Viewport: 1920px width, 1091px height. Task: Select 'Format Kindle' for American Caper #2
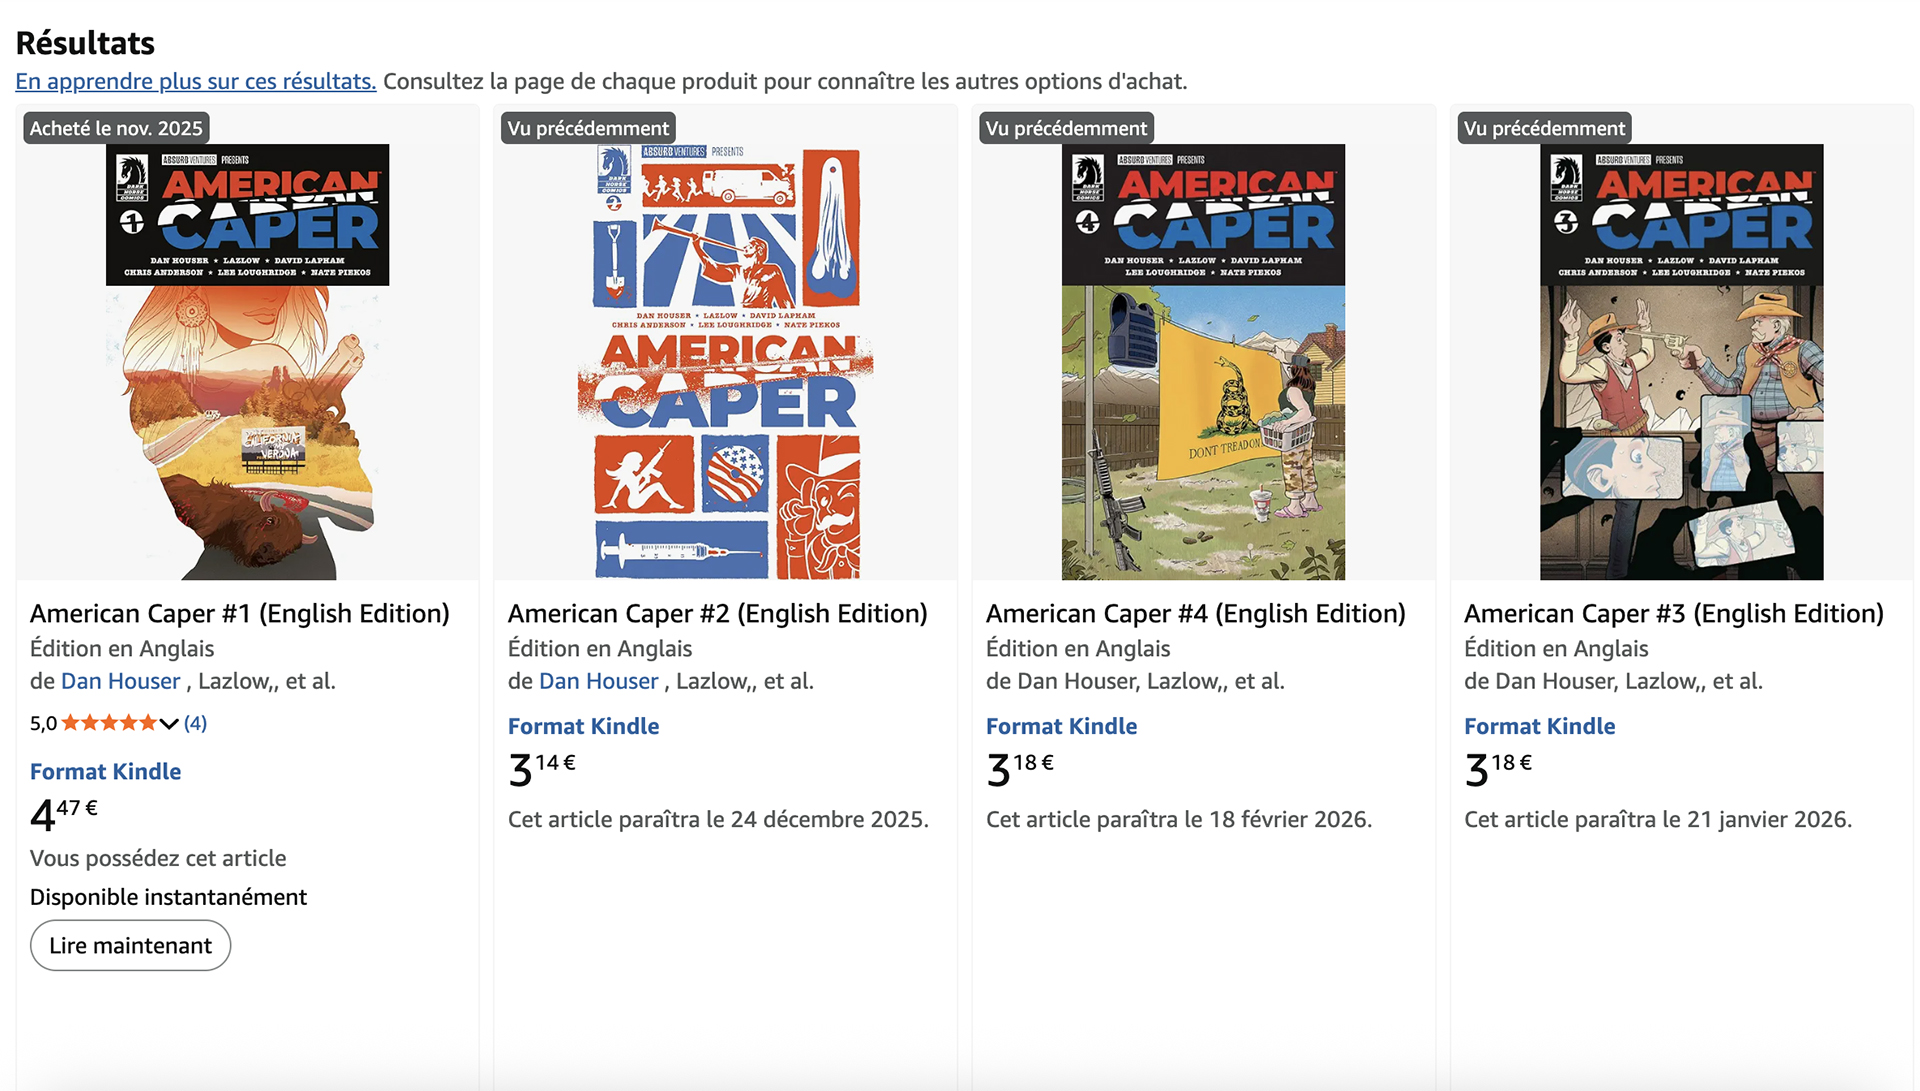pos(583,726)
